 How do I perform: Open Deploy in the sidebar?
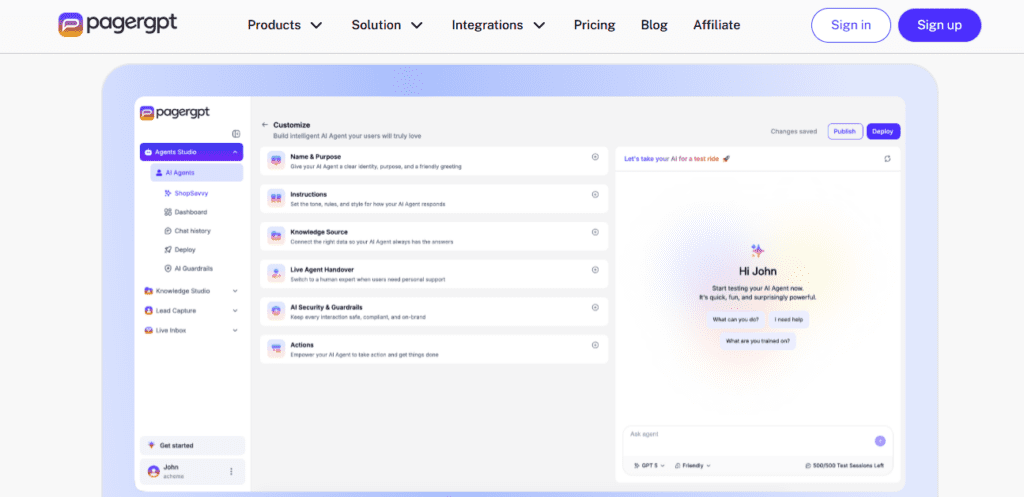[x=180, y=249]
